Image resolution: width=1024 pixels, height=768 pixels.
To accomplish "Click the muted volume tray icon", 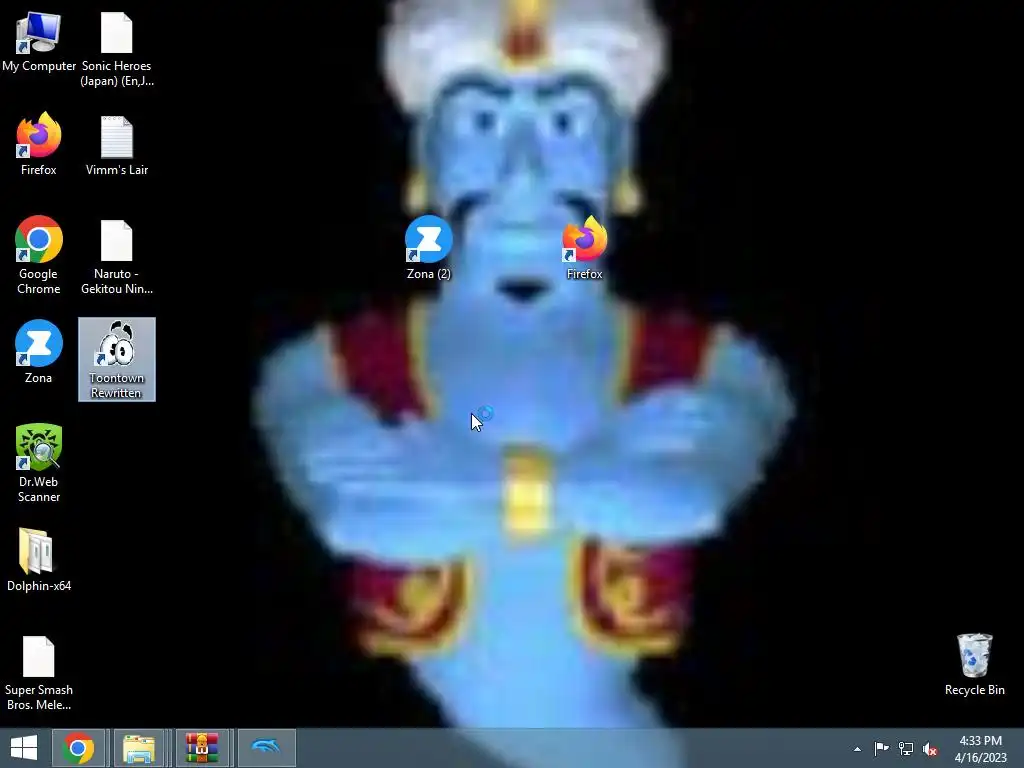I will [930, 749].
